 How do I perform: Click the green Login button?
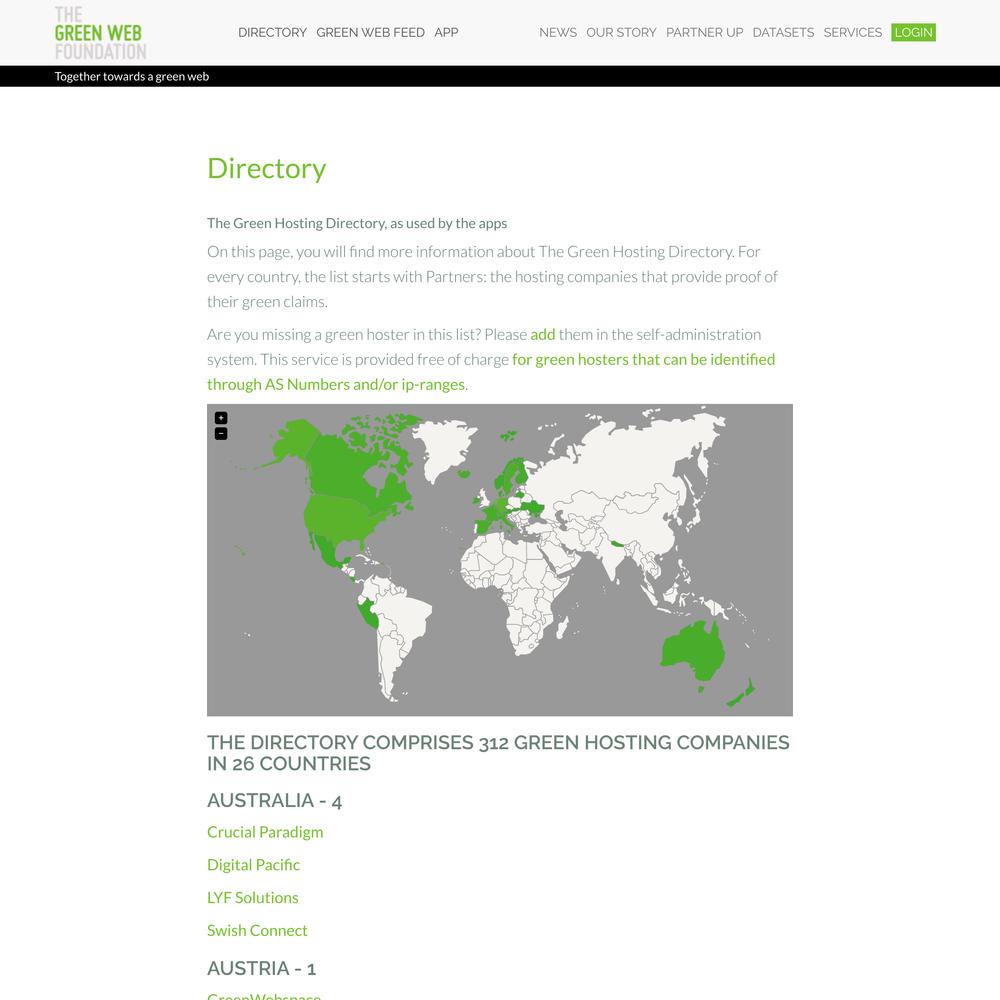[913, 33]
